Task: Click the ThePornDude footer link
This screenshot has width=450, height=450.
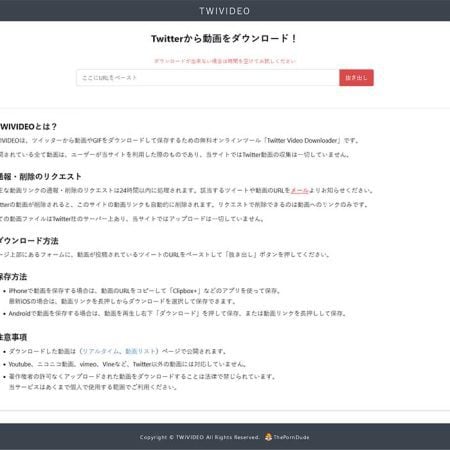Action: (291, 437)
